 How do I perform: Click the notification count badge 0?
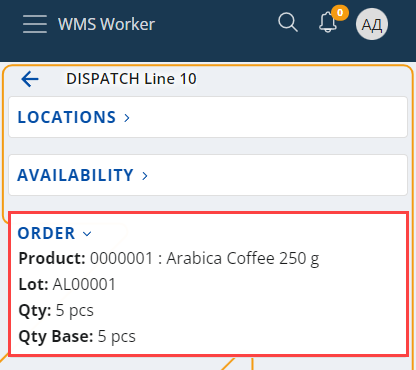click(340, 13)
